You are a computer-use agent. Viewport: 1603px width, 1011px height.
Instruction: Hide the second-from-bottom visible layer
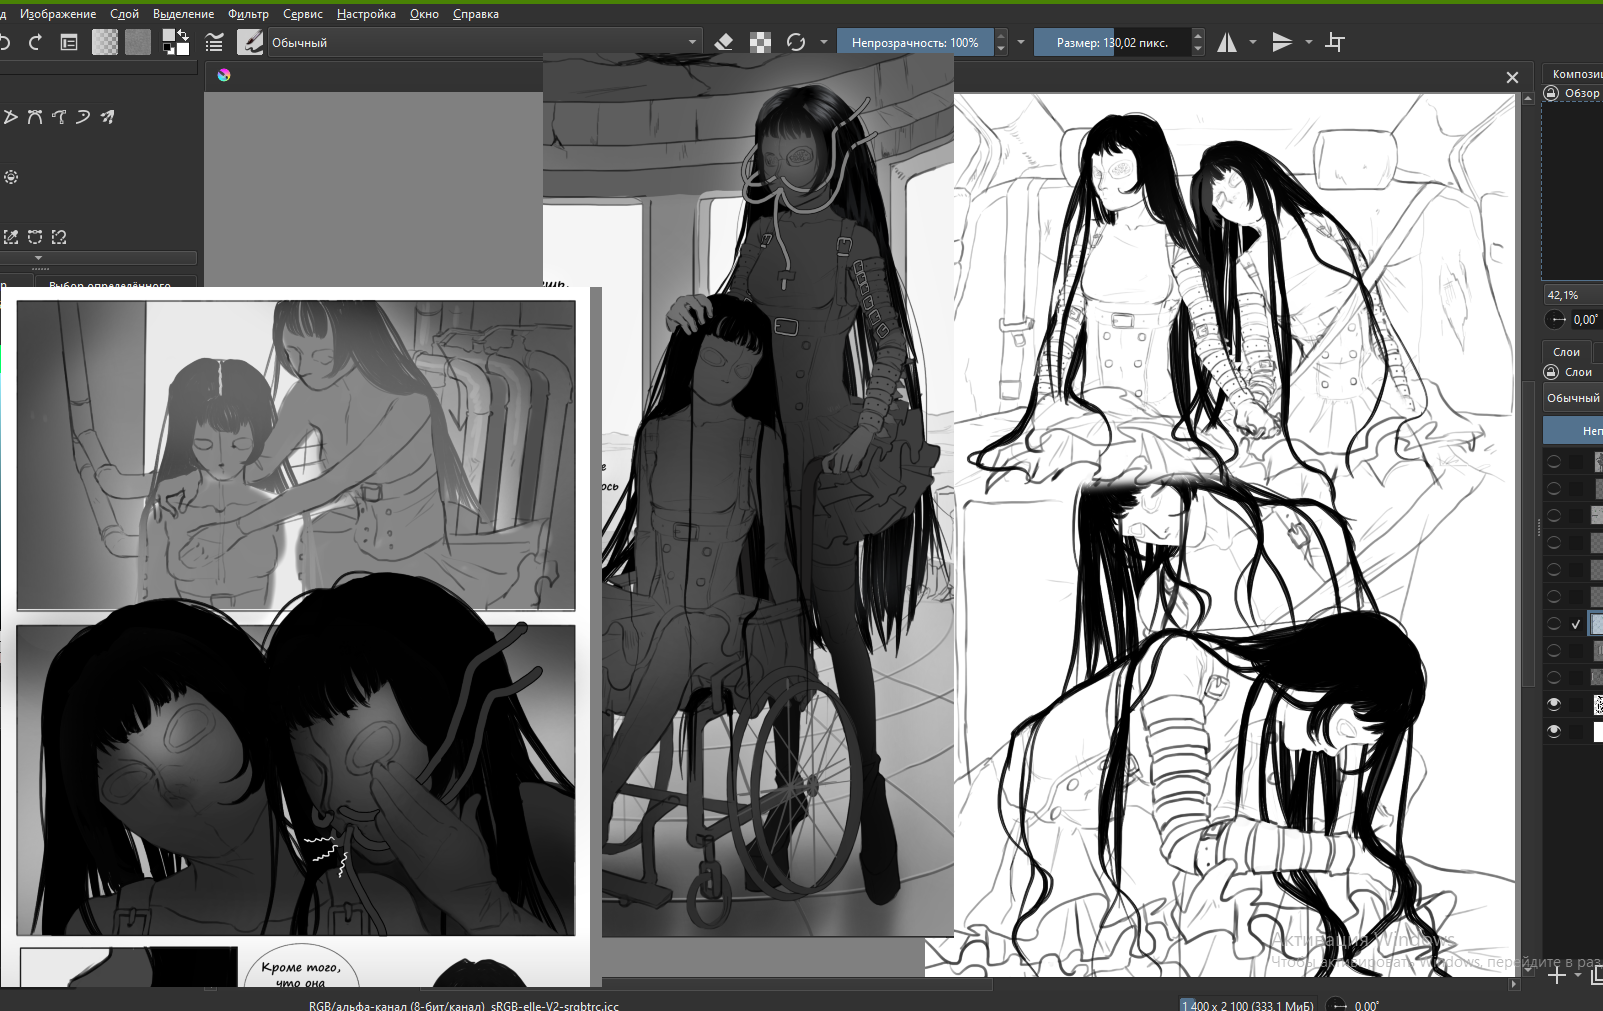click(1554, 704)
